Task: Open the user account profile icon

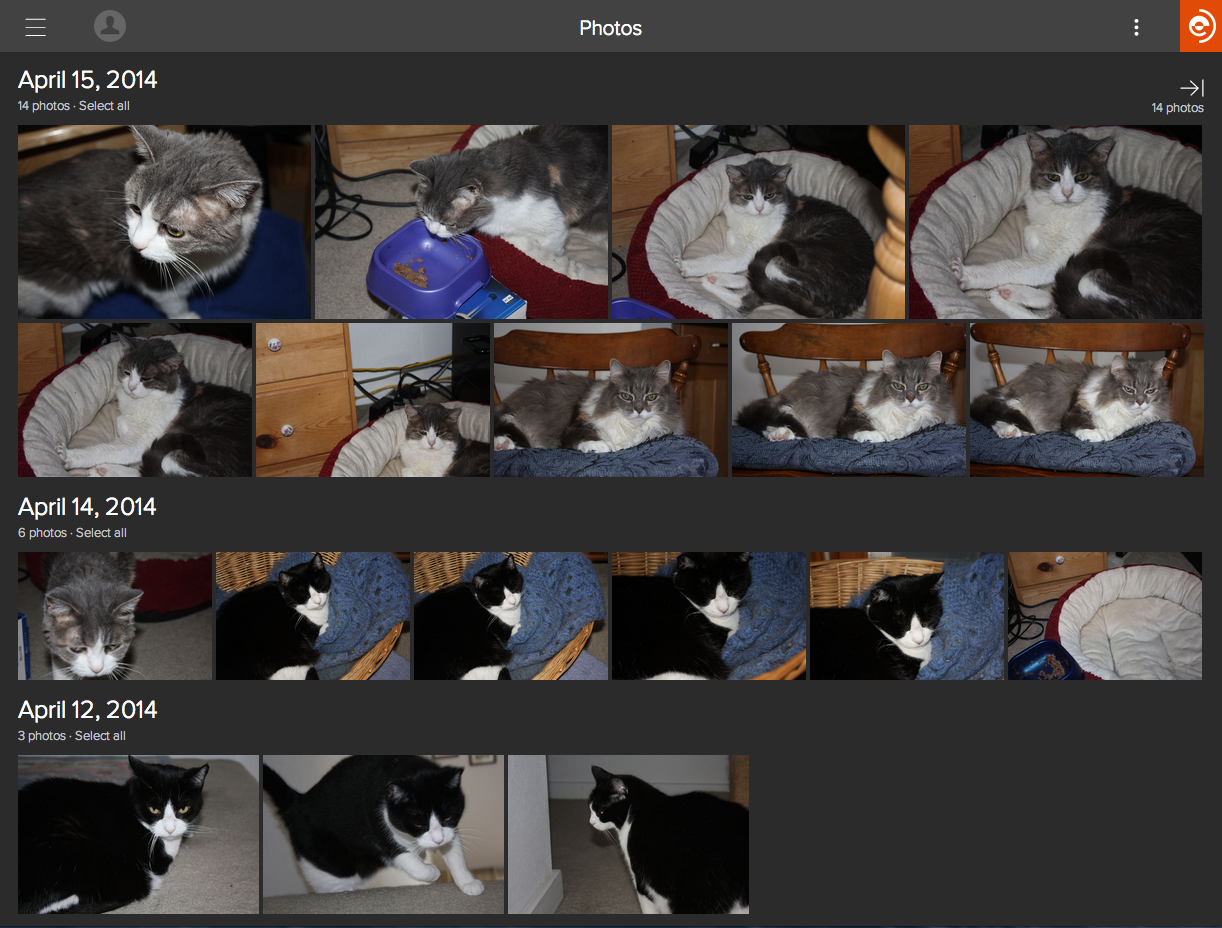Action: 110,26
